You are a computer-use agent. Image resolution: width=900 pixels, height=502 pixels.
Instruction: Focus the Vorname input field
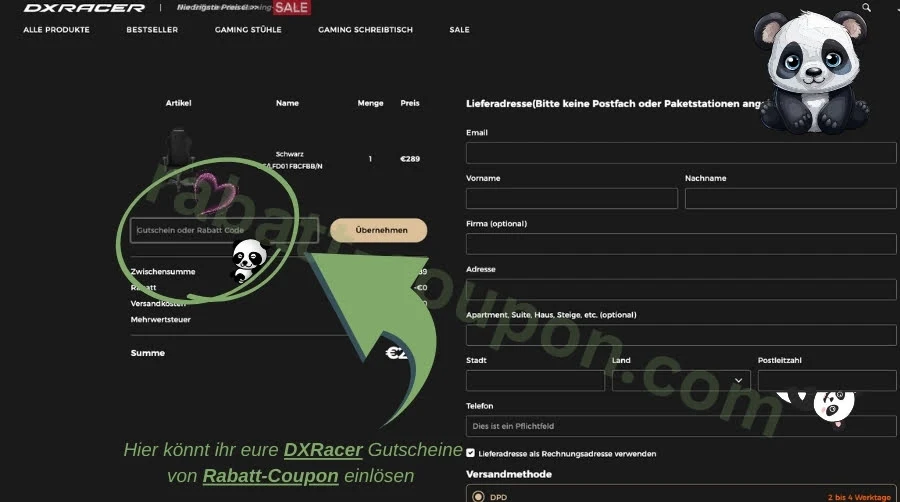[572, 199]
